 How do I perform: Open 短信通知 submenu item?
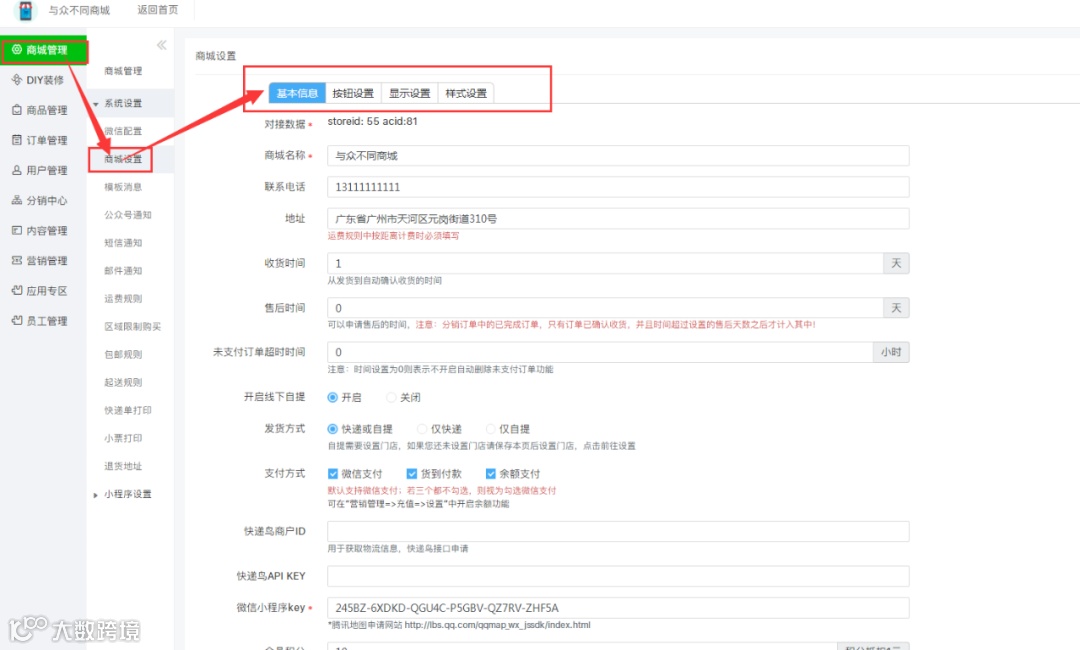pyautogui.click(x=123, y=243)
